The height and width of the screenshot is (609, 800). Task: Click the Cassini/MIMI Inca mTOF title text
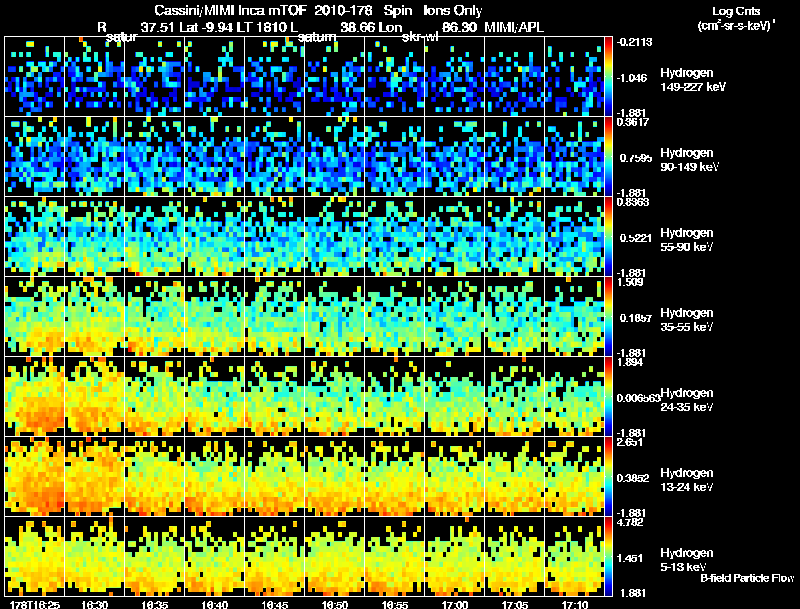[x=231, y=11]
